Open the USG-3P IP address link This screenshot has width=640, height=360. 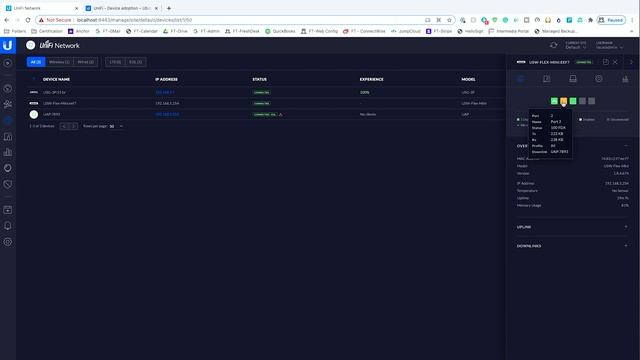coord(165,92)
